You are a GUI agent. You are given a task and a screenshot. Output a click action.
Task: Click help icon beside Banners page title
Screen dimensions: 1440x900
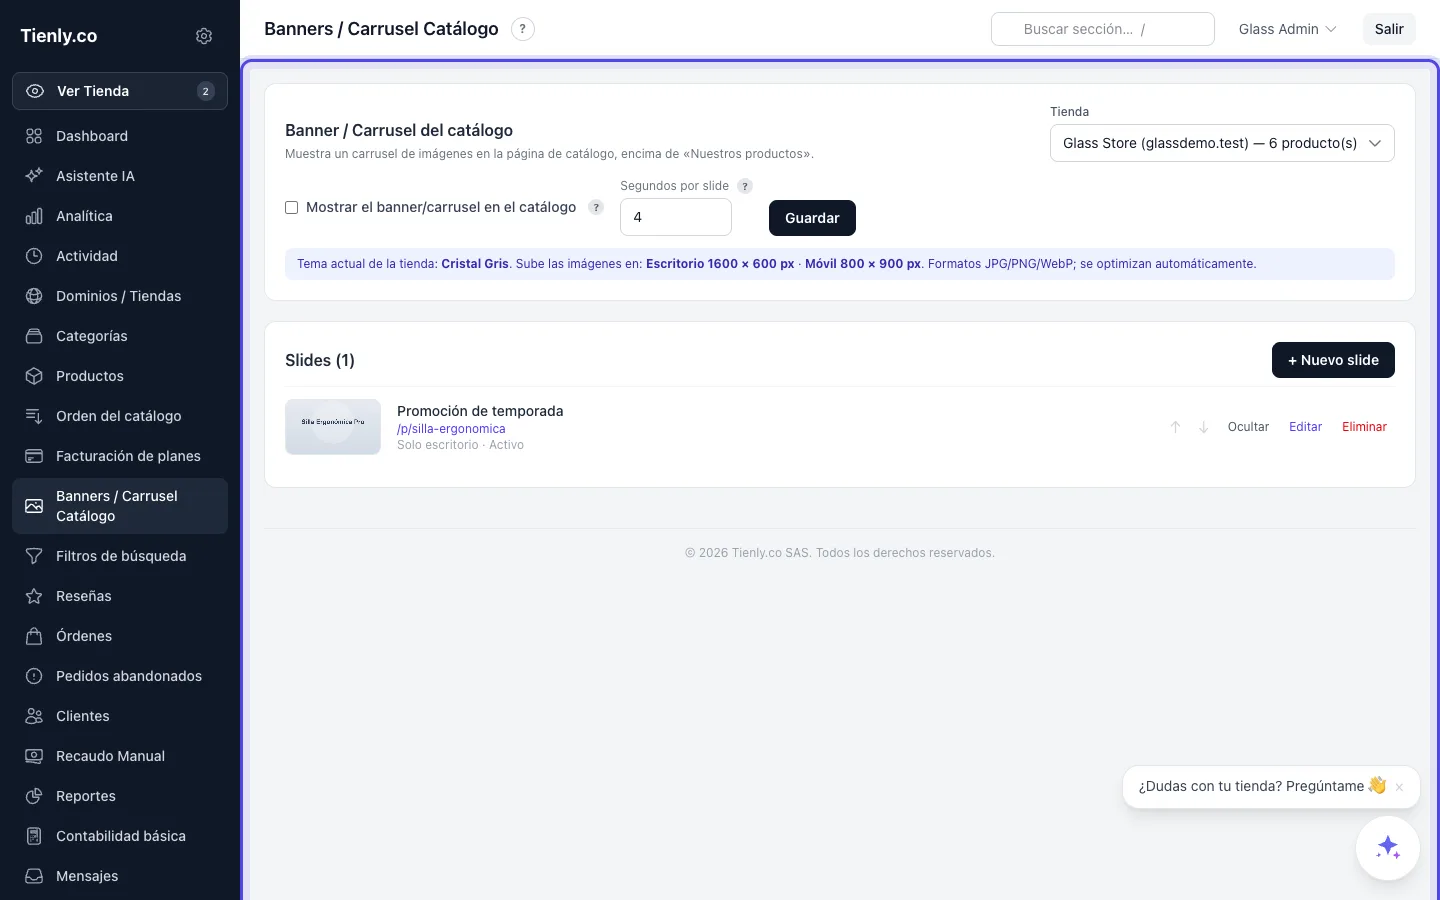coord(523,29)
